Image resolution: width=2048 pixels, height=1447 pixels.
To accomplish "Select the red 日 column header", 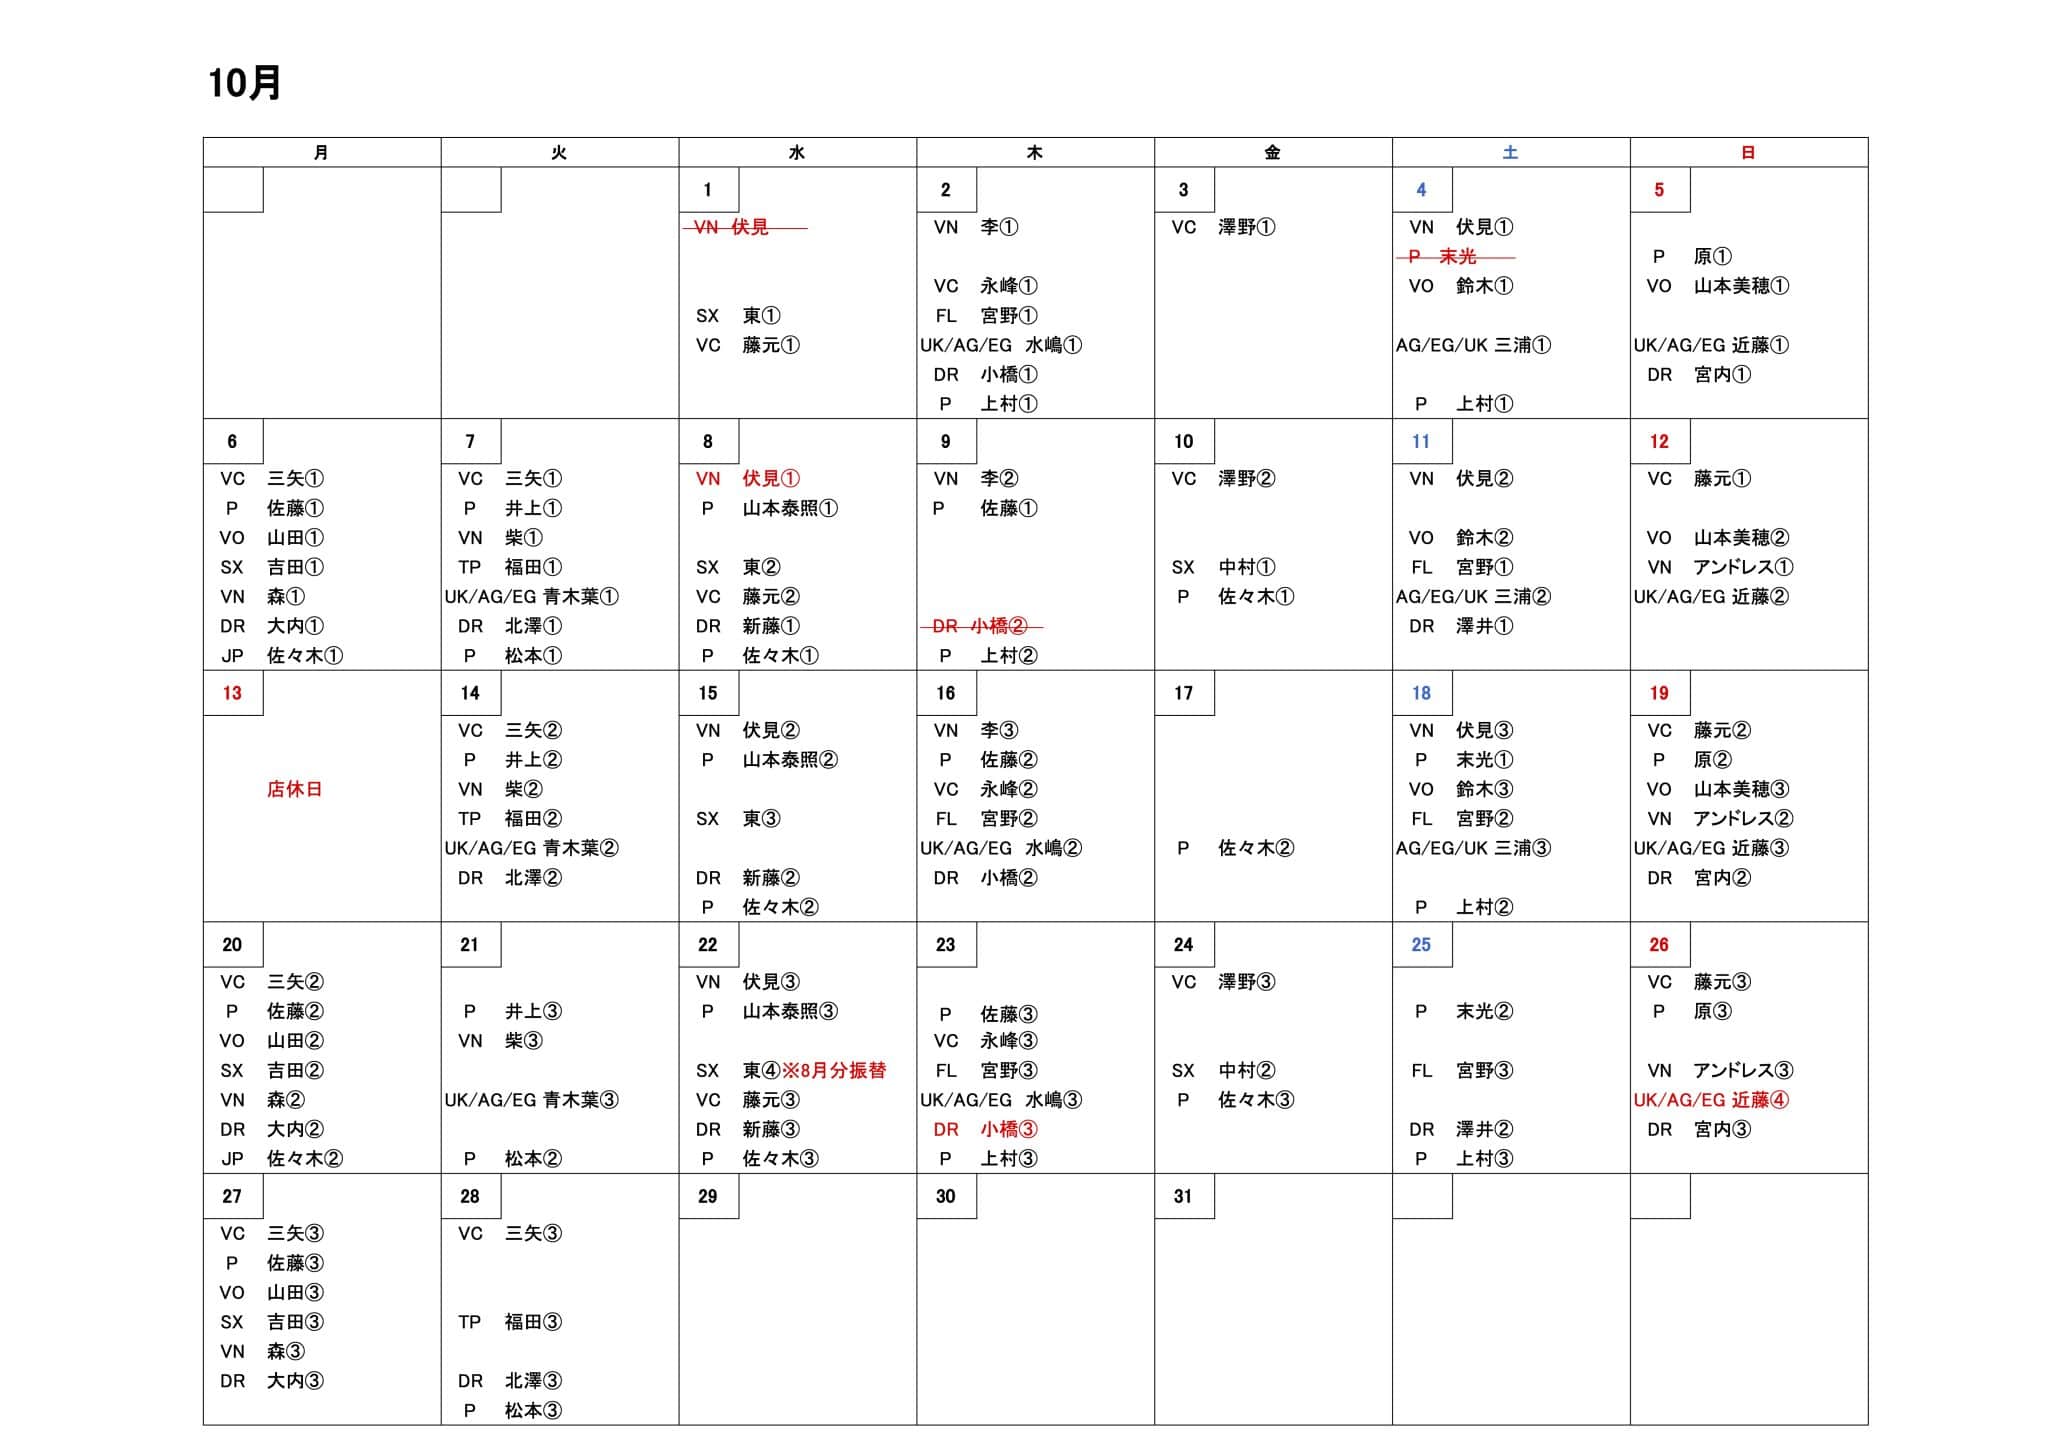I will (1748, 153).
